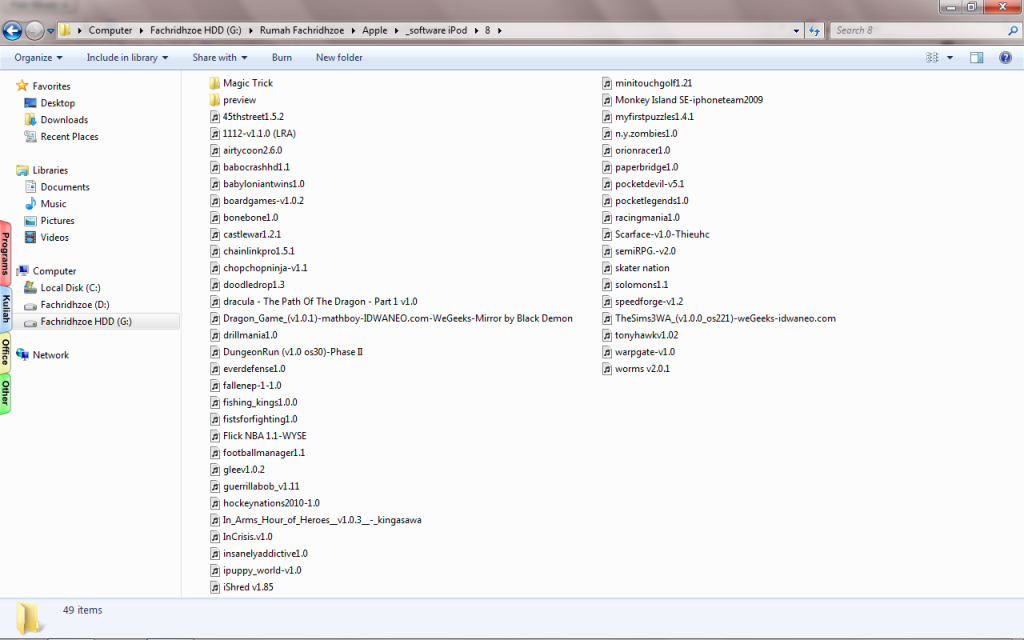Click the Change your view icon
Image resolution: width=1024 pixels, height=640 pixels.
click(x=932, y=57)
